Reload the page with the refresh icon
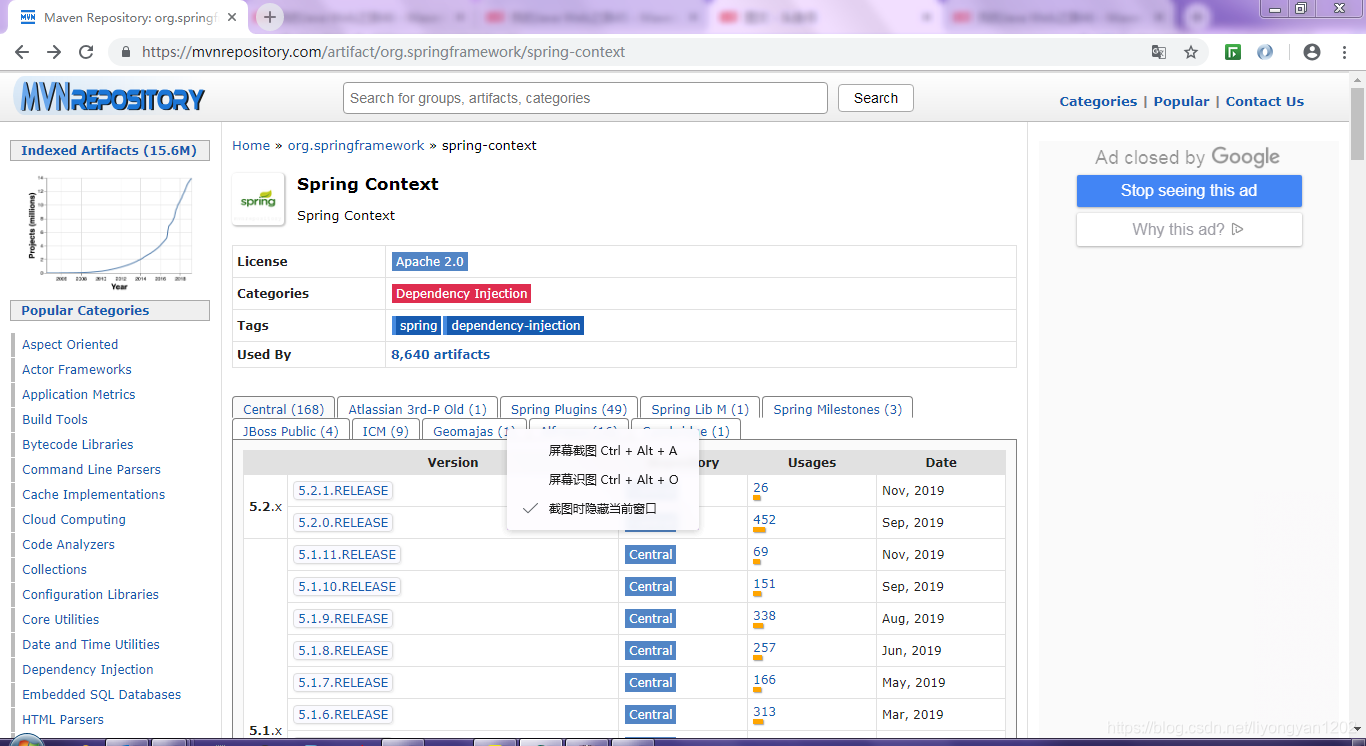 point(86,52)
